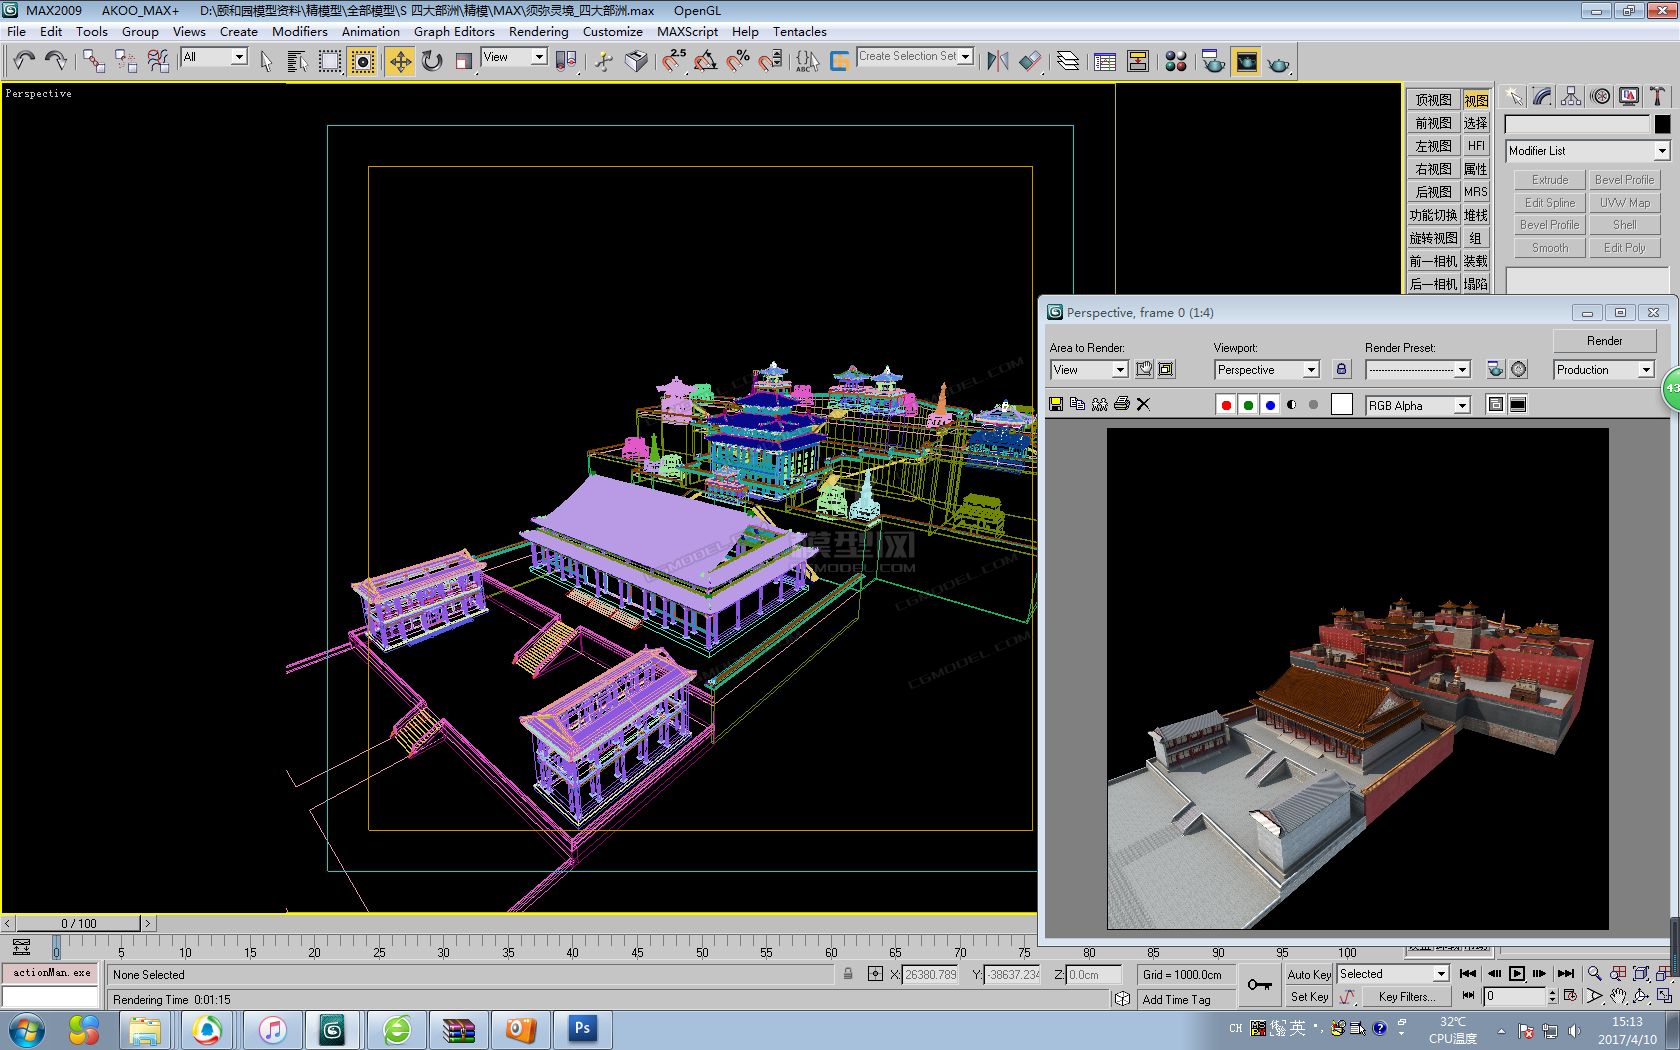The width and height of the screenshot is (1680, 1050).
Task: Save the rendered image with disk icon
Action: pos(1056,404)
